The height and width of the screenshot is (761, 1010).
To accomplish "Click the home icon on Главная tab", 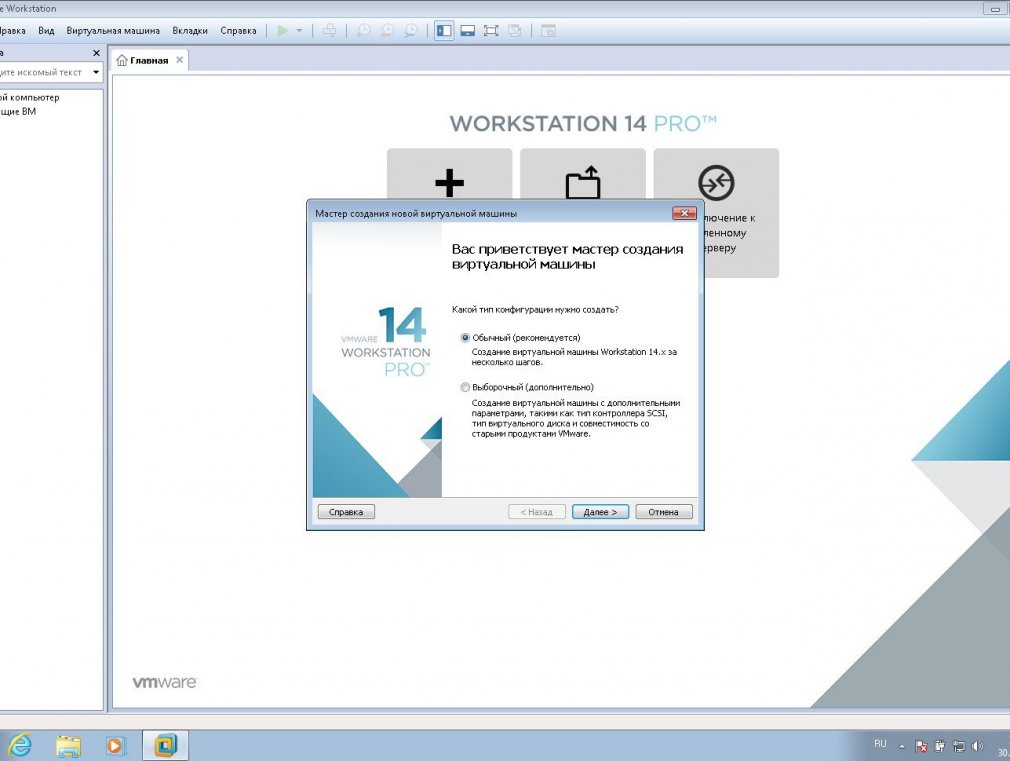I will click(x=122, y=60).
